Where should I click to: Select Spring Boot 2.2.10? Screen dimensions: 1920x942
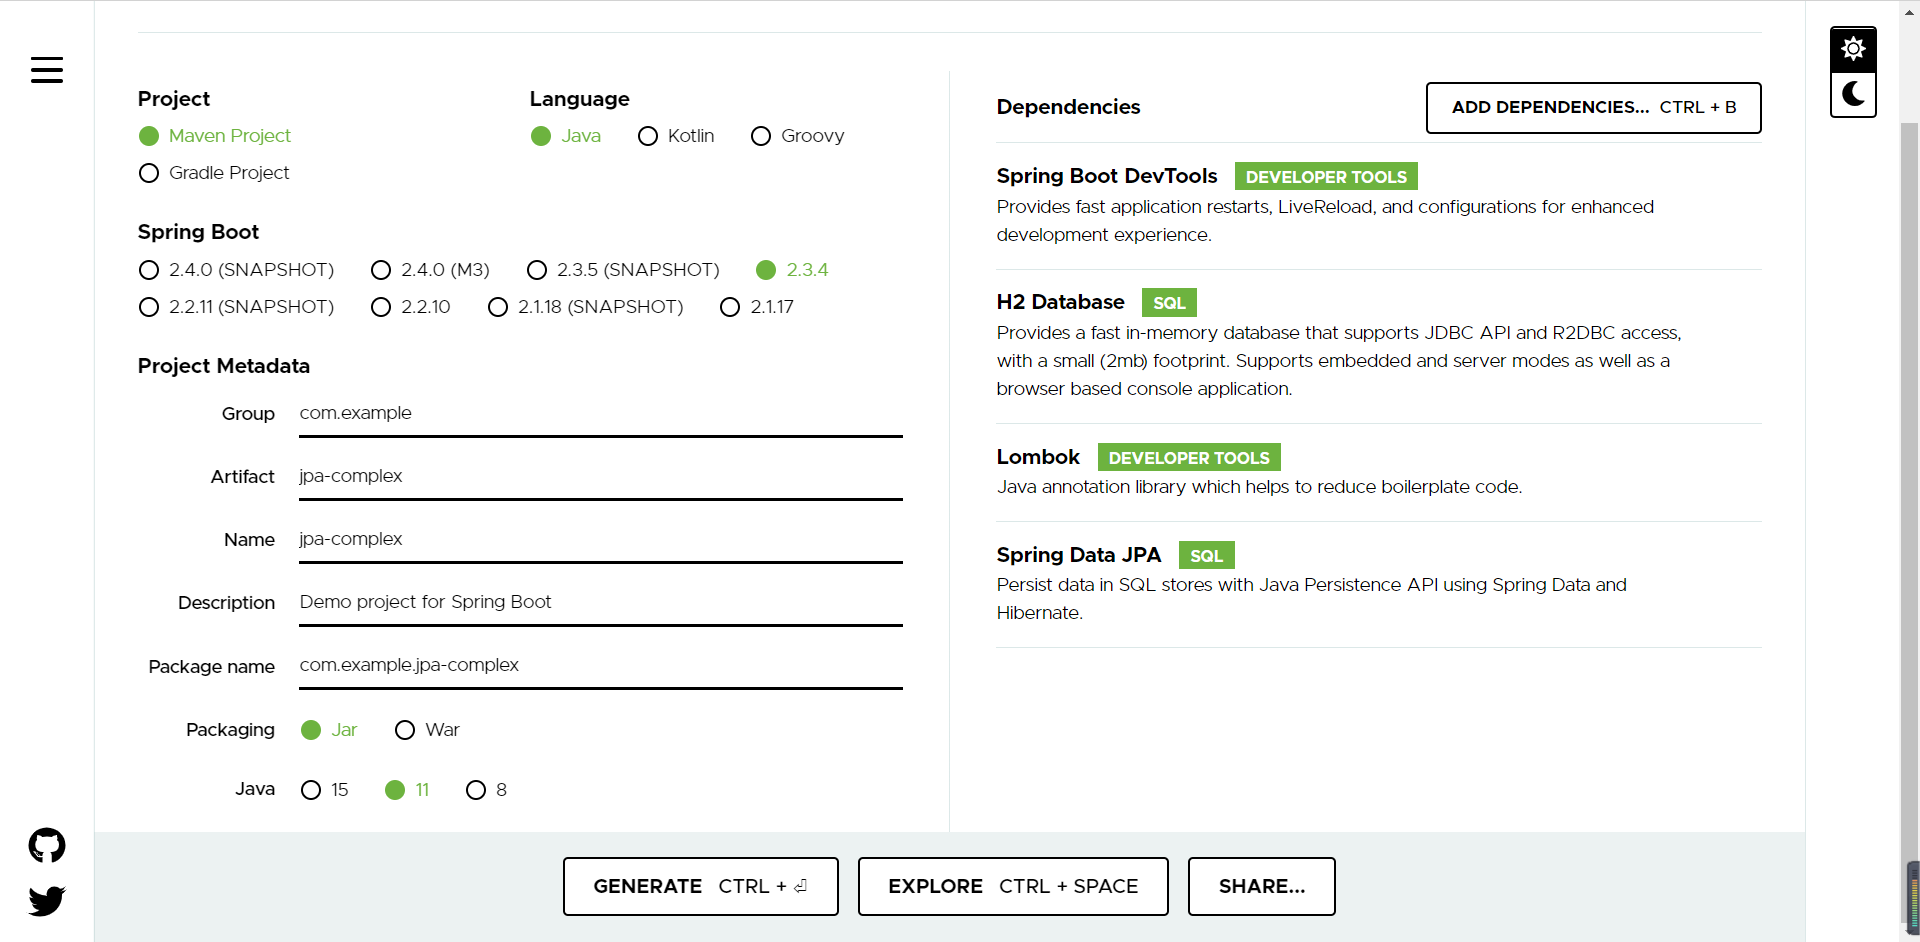[410, 307]
